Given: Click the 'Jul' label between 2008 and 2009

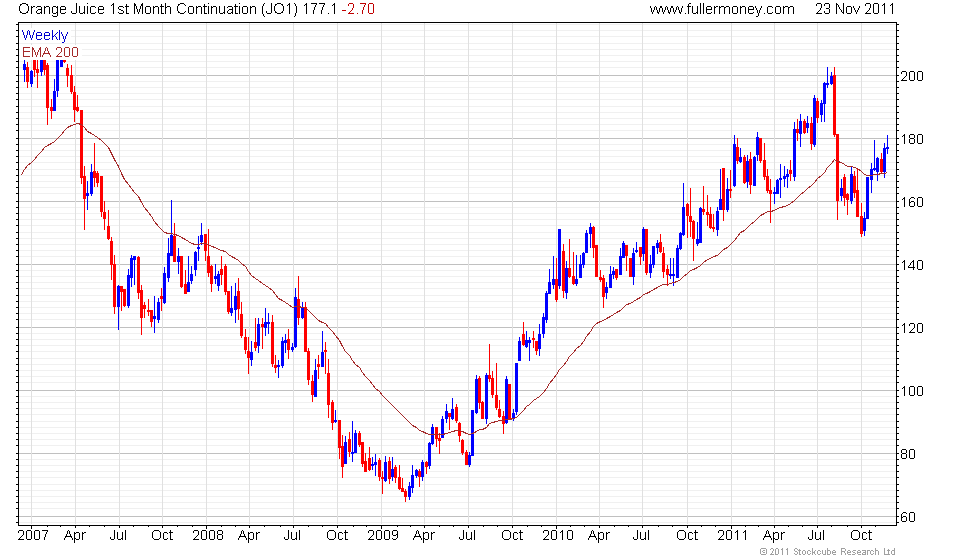Looking at the screenshot, I should pyautogui.click(x=292, y=536).
